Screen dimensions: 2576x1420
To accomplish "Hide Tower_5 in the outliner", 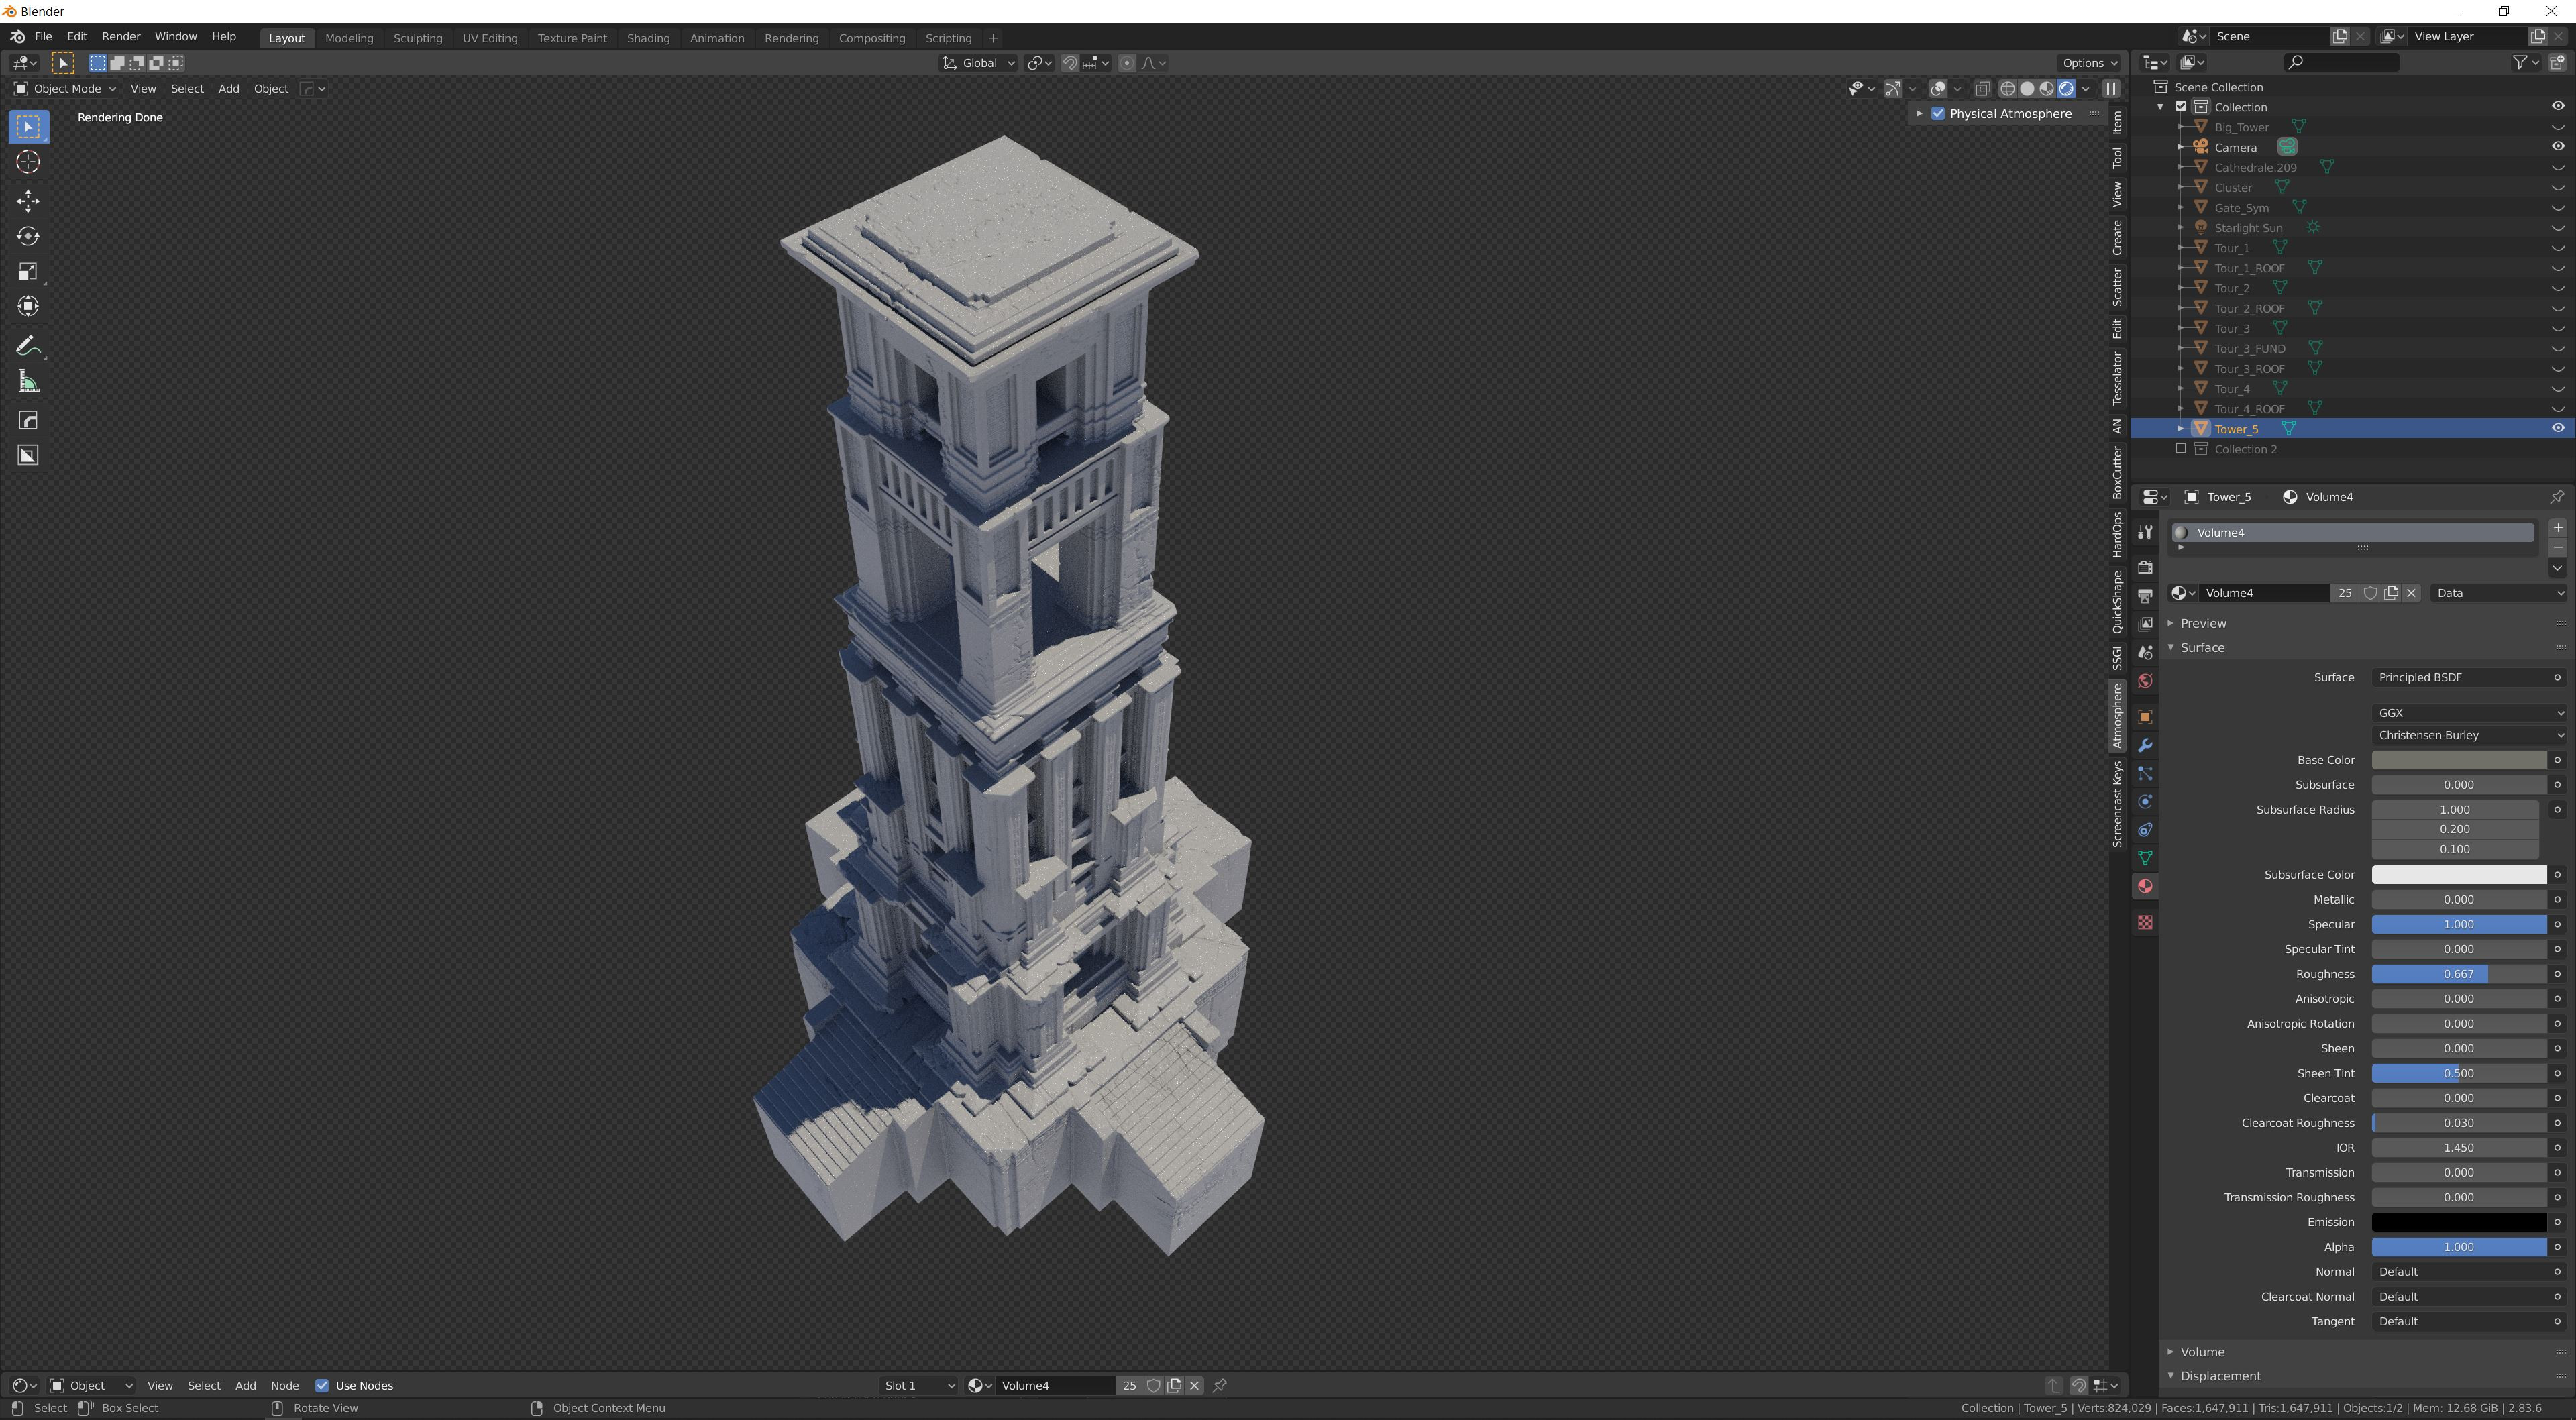I will click(x=2557, y=428).
